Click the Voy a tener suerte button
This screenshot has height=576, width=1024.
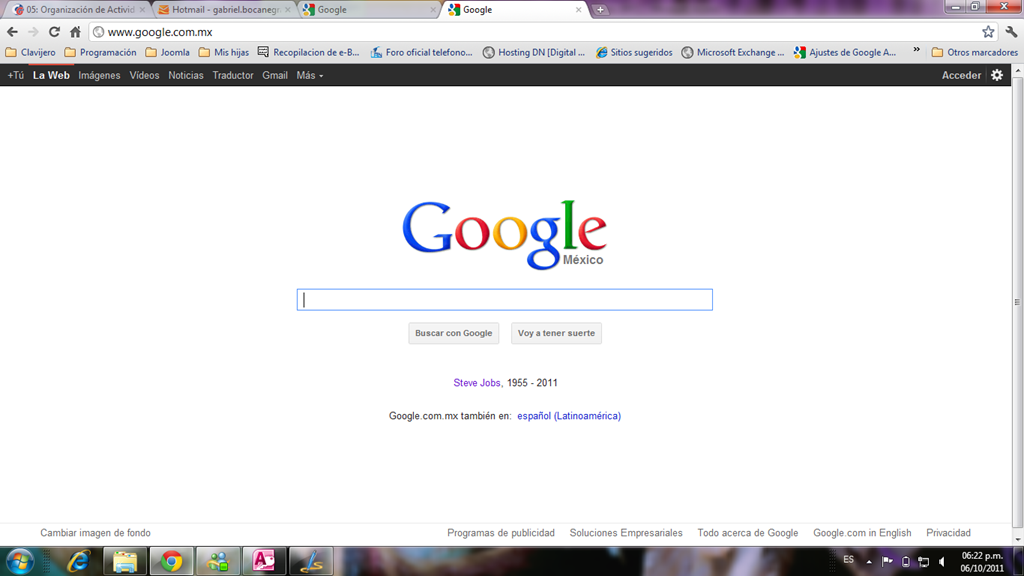click(x=556, y=333)
